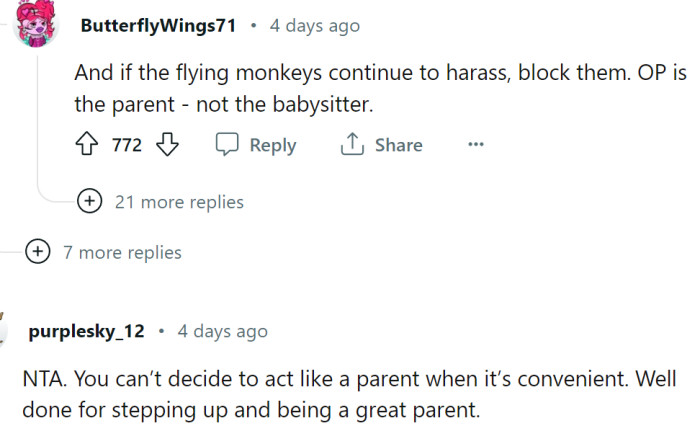
Task: Click purplesky_12's avatar
Action: [6, 333]
